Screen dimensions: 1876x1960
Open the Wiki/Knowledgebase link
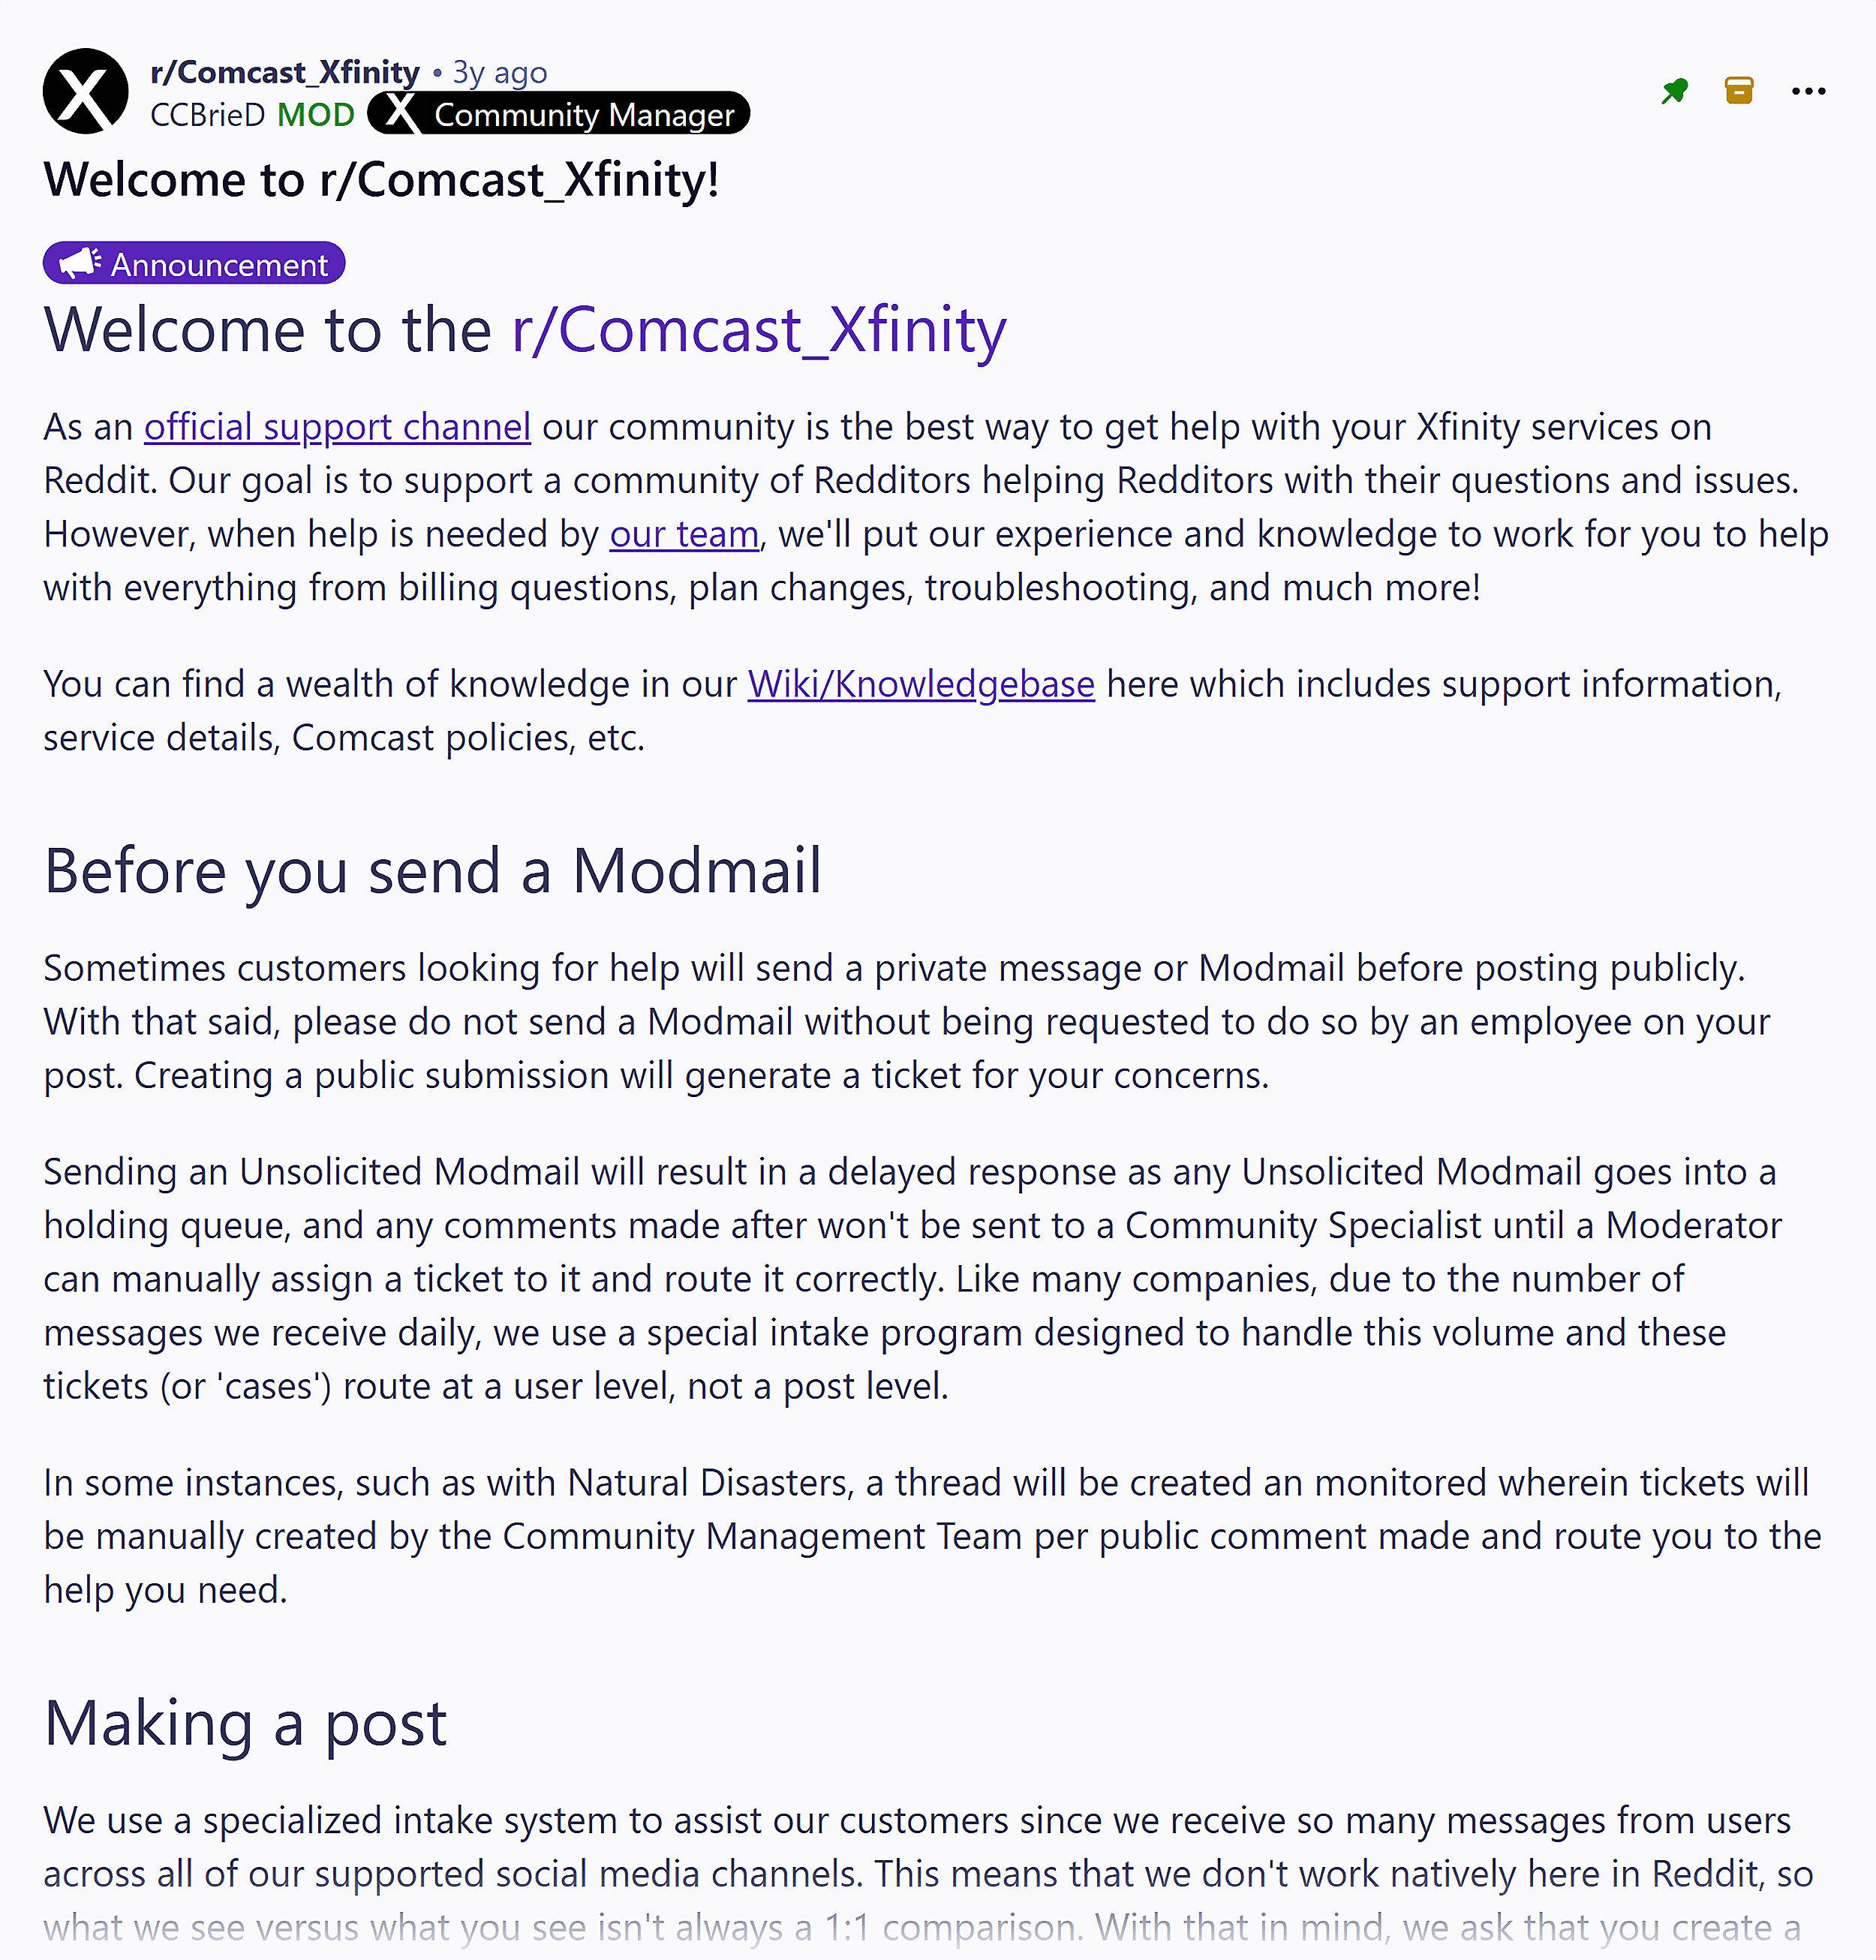920,684
